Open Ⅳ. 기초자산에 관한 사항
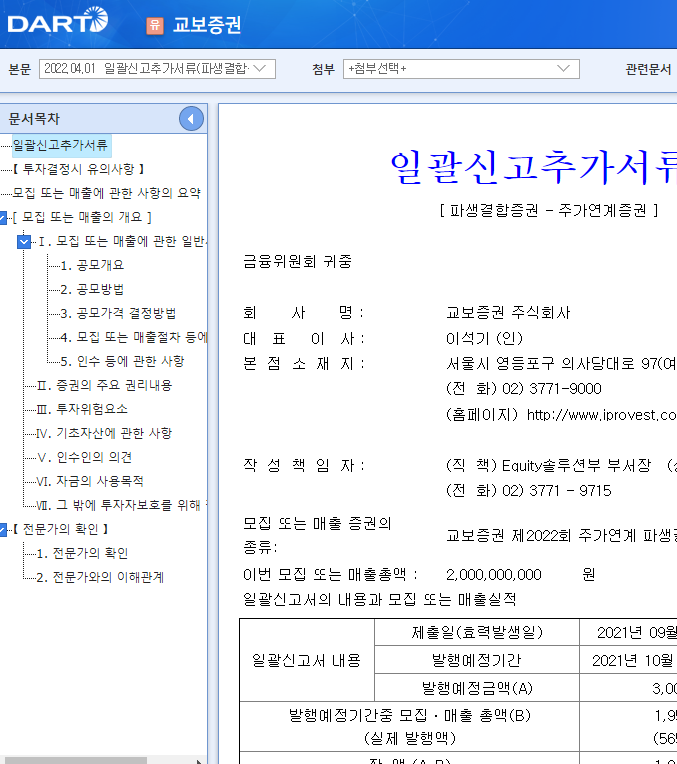 (104, 433)
